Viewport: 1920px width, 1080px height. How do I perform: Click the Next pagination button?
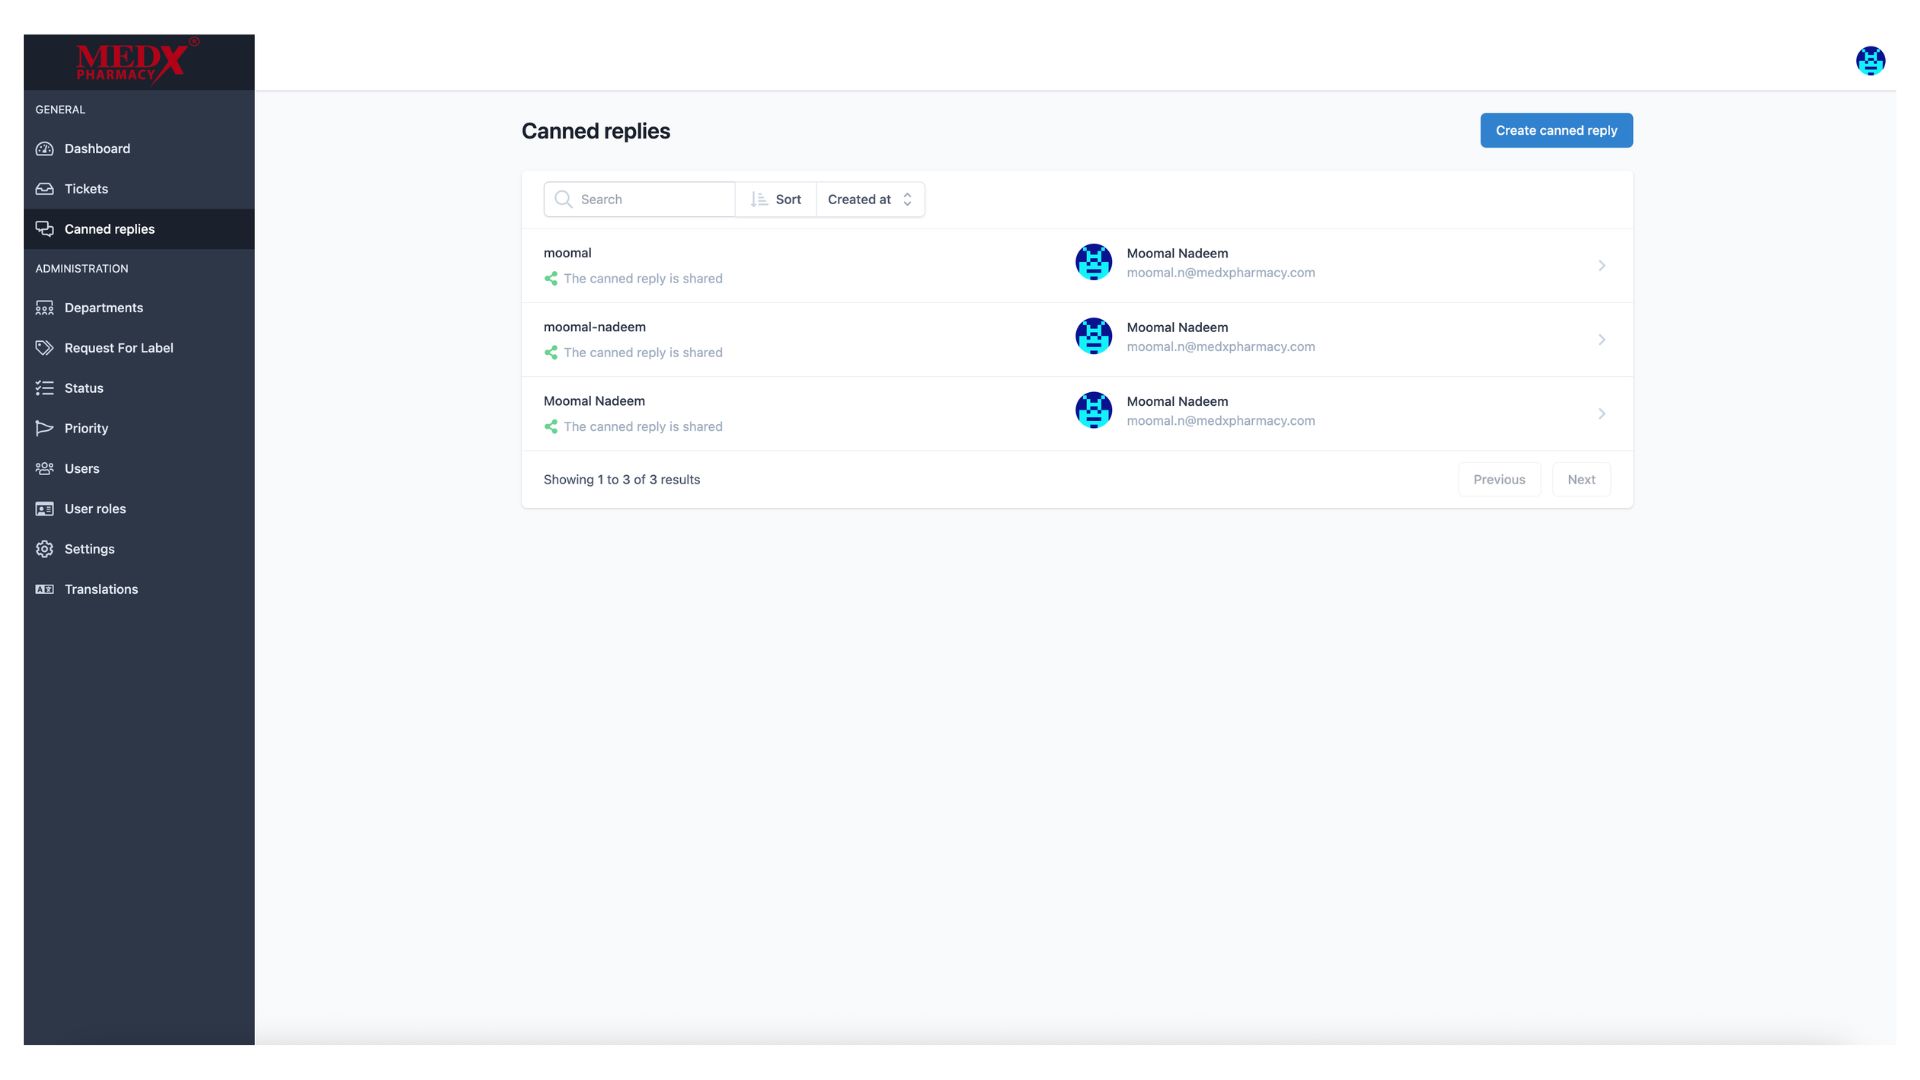tap(1581, 480)
